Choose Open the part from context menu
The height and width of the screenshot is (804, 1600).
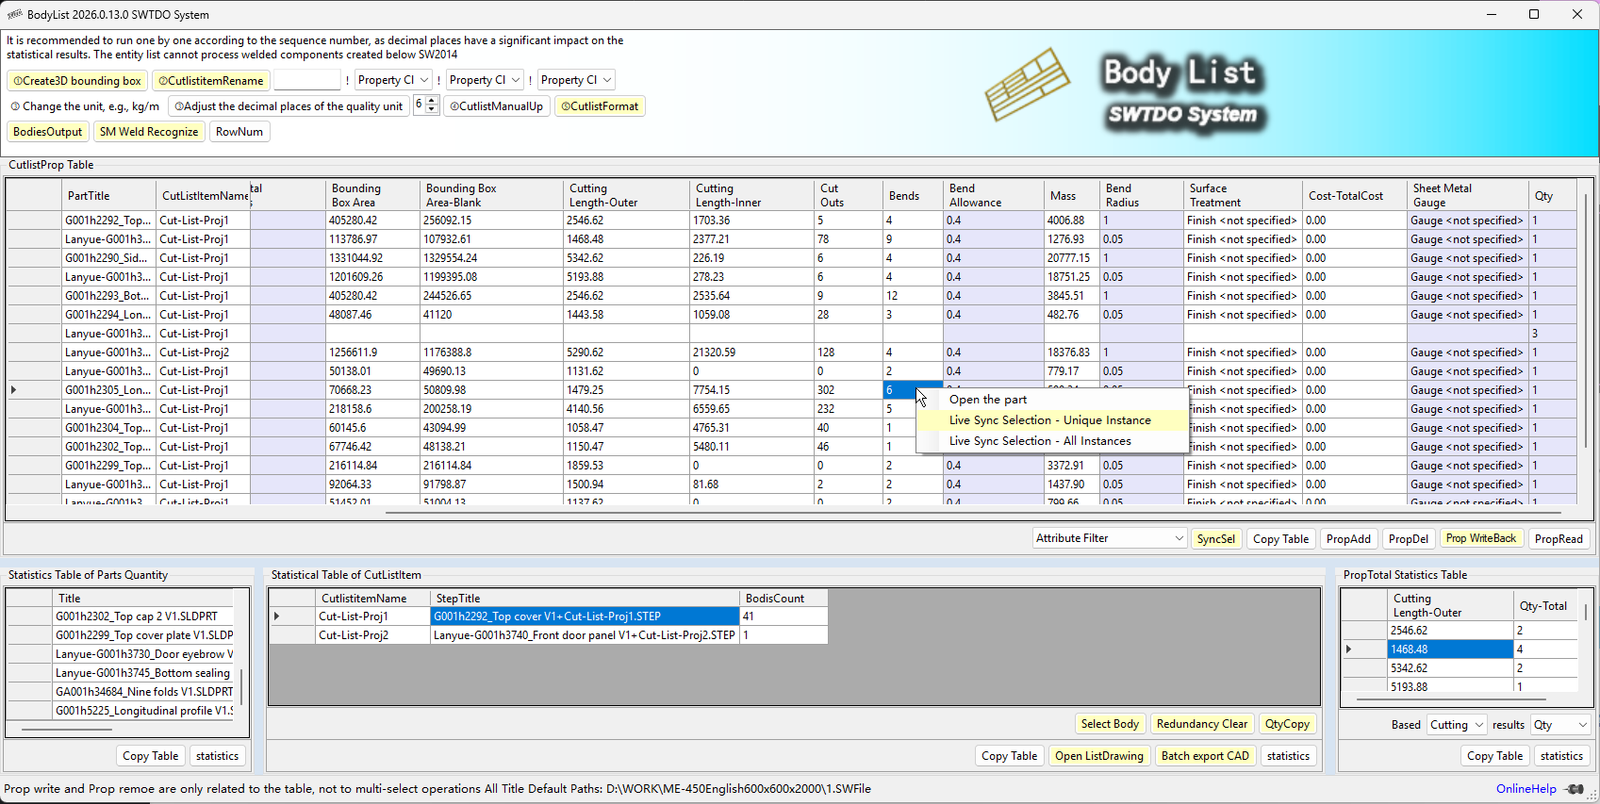click(988, 400)
